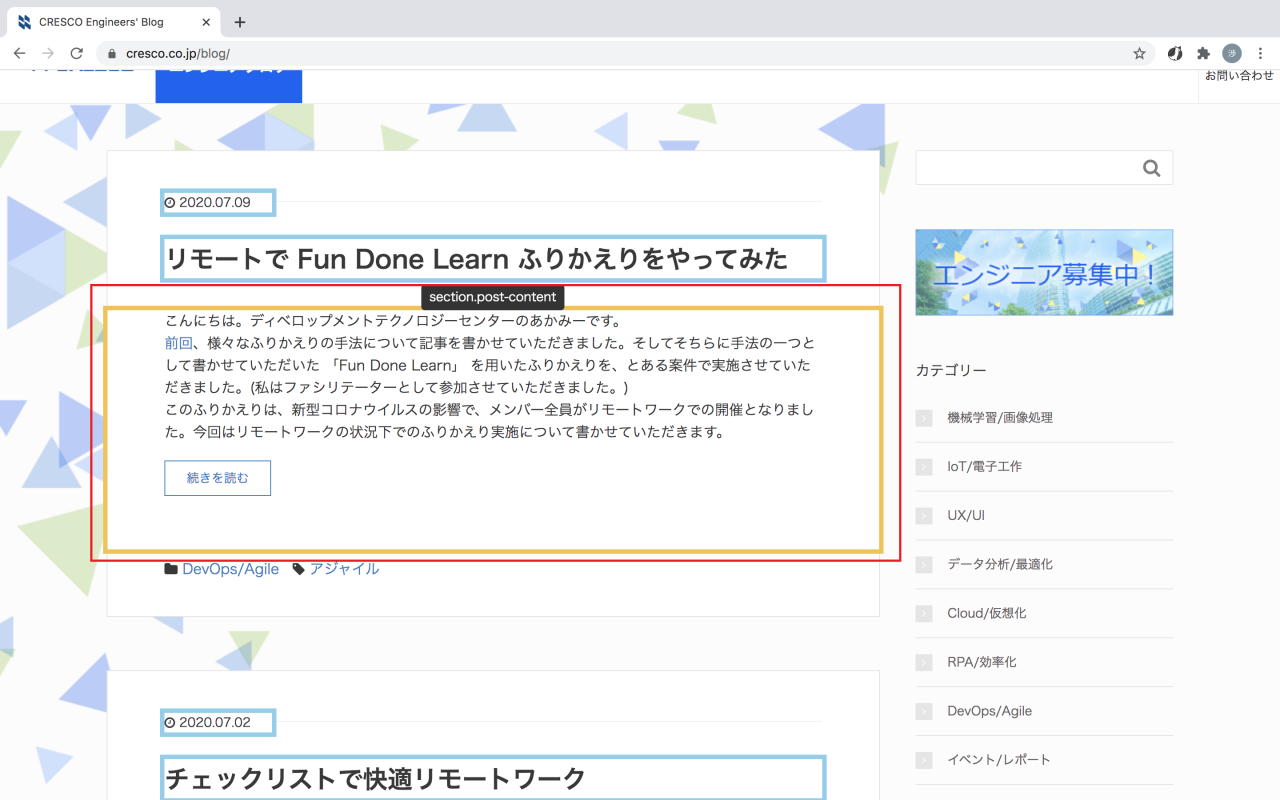Click the 続きを読む button
This screenshot has height=800, width=1280.
pyautogui.click(x=218, y=478)
